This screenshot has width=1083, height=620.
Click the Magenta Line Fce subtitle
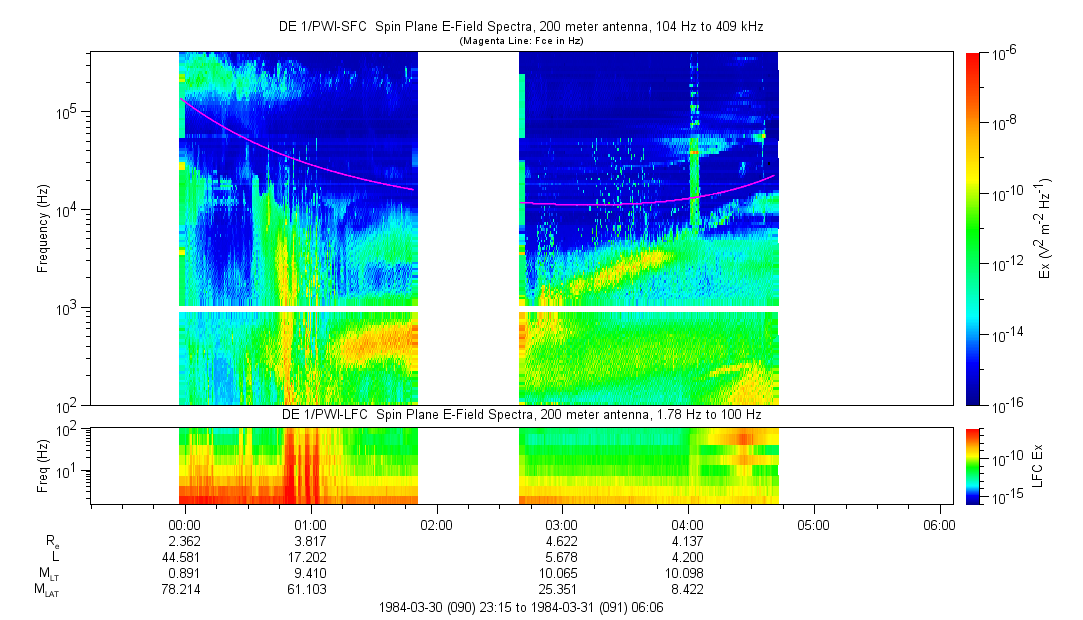(x=520, y=41)
